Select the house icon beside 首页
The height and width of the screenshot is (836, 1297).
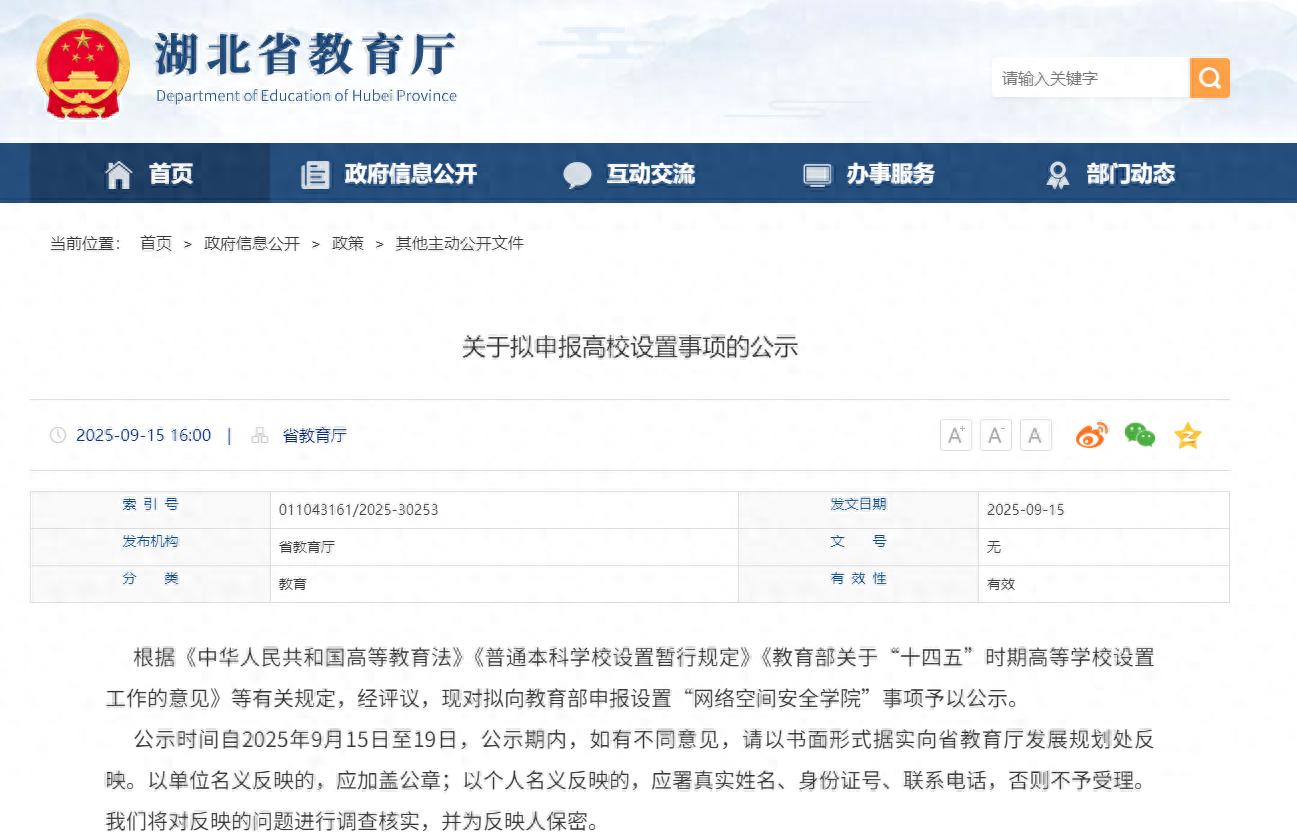[117, 173]
